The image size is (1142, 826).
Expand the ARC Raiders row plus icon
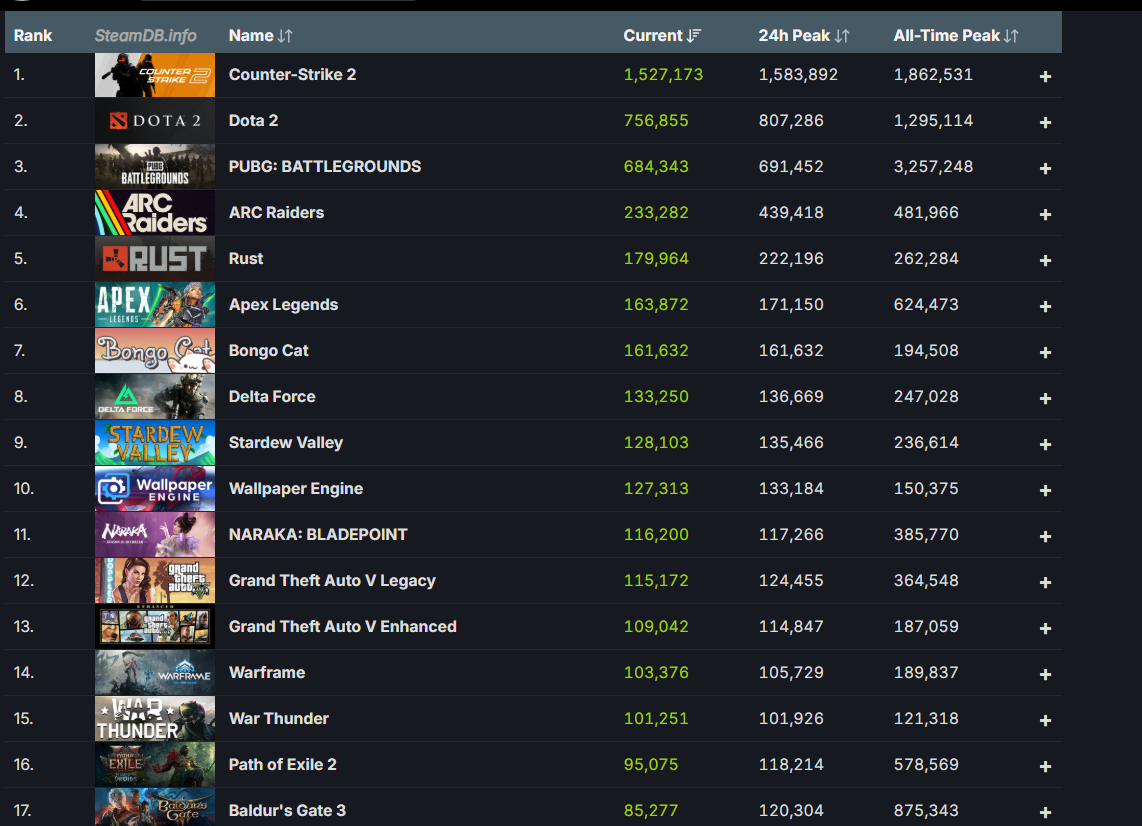coord(1045,214)
